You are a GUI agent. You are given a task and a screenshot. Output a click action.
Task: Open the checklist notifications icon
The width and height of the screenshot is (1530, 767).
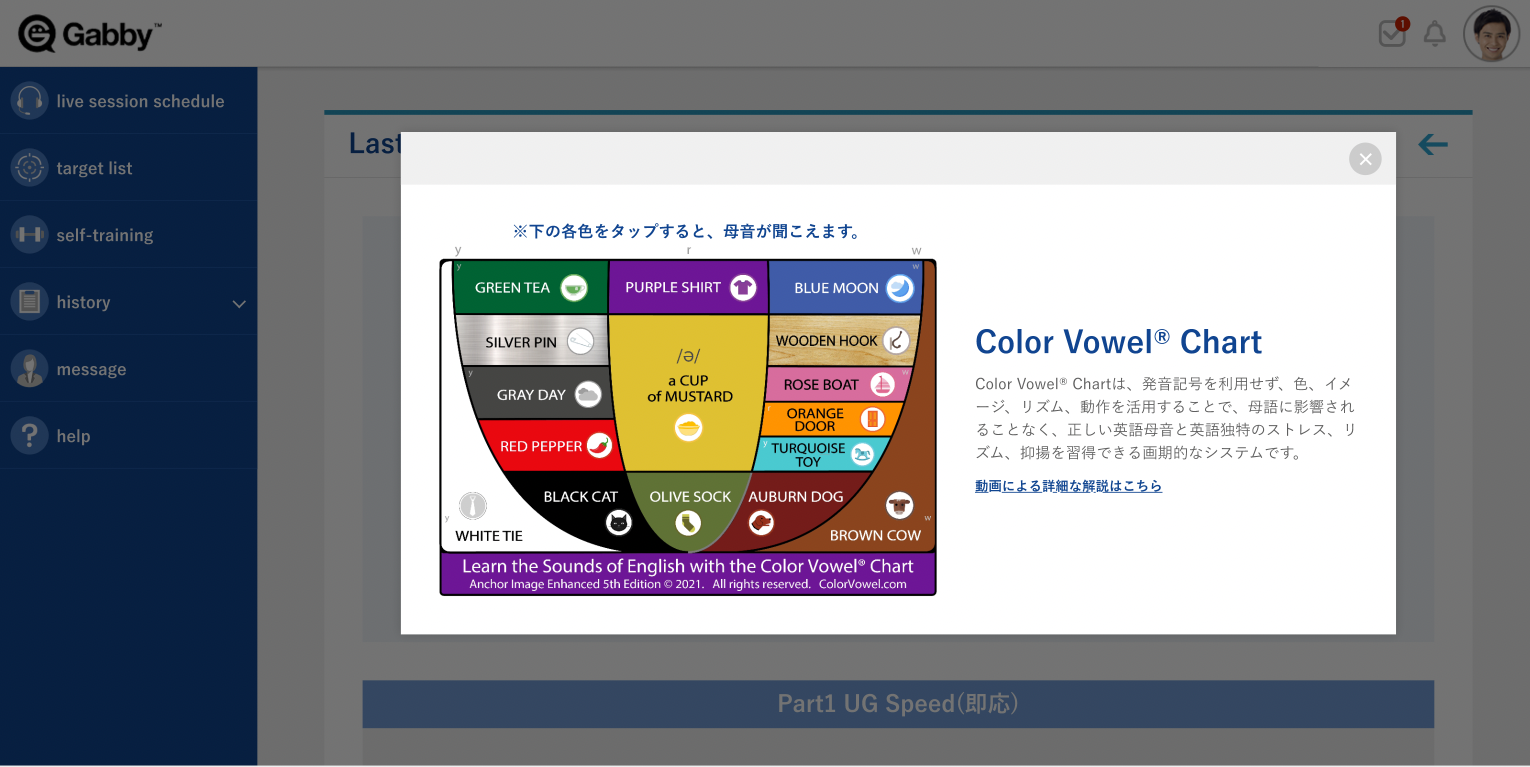click(1392, 33)
